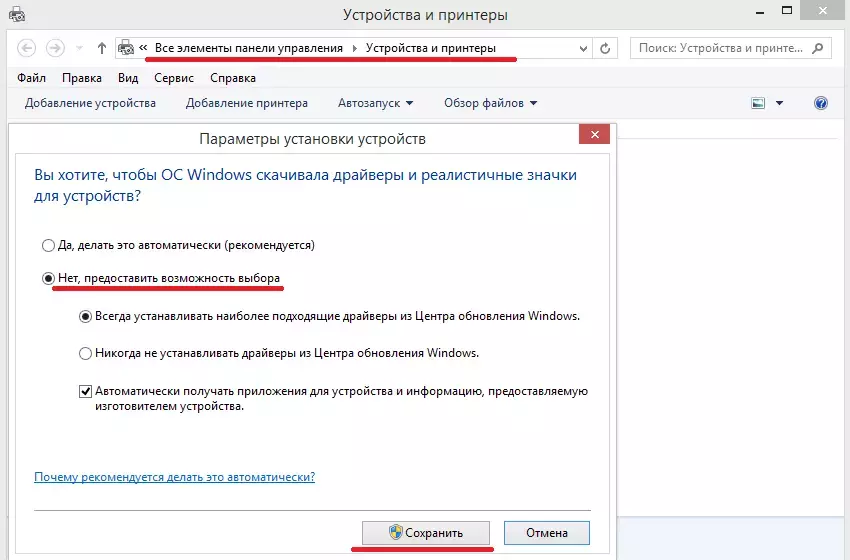Open the Правка menu

[x=82, y=78]
